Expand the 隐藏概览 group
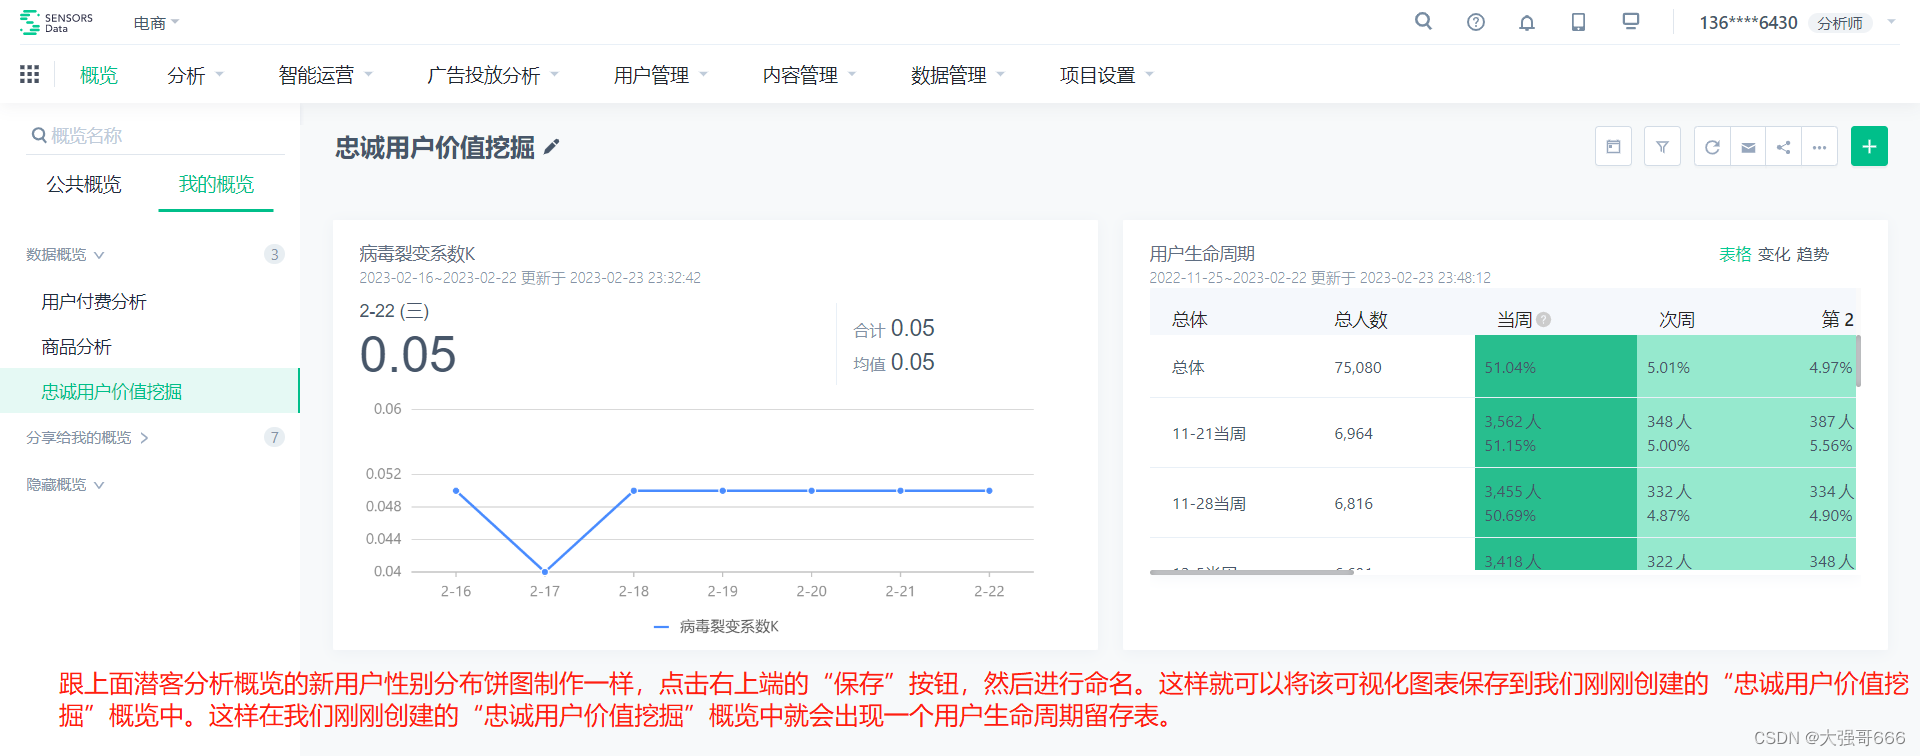This screenshot has width=1920, height=756. coord(65,485)
